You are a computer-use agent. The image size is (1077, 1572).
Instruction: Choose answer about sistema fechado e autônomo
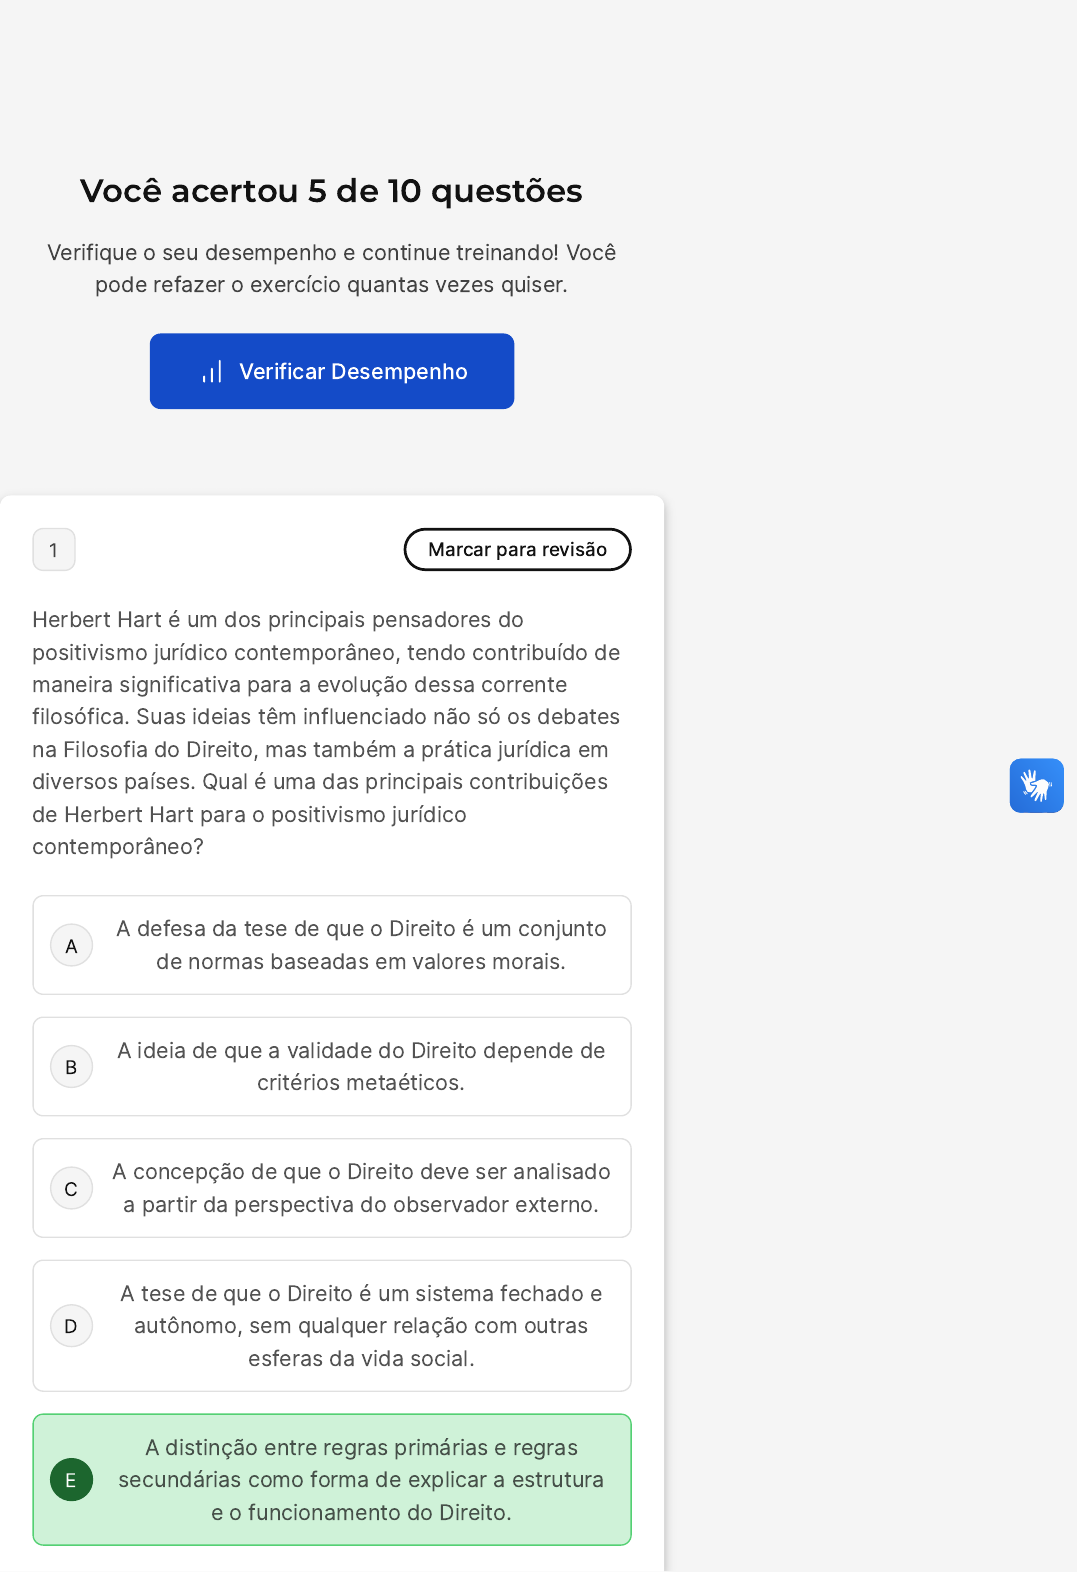pyautogui.click(x=332, y=1326)
